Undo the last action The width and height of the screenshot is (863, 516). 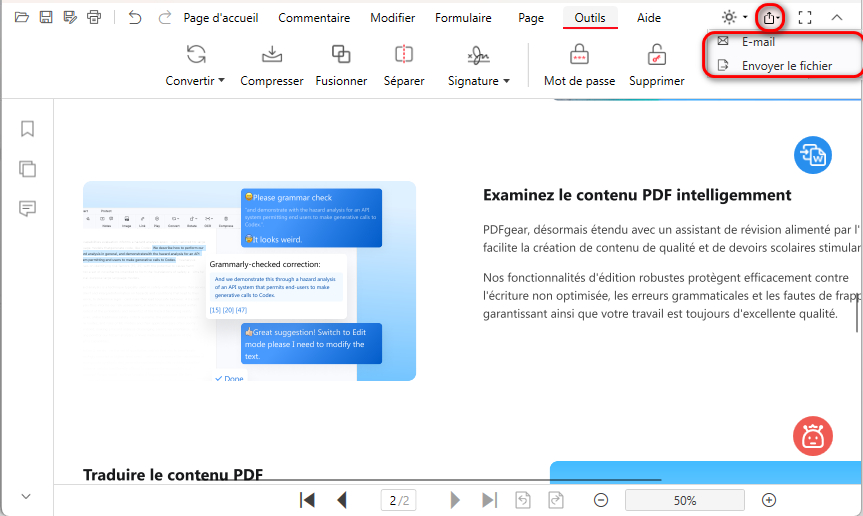tap(134, 18)
